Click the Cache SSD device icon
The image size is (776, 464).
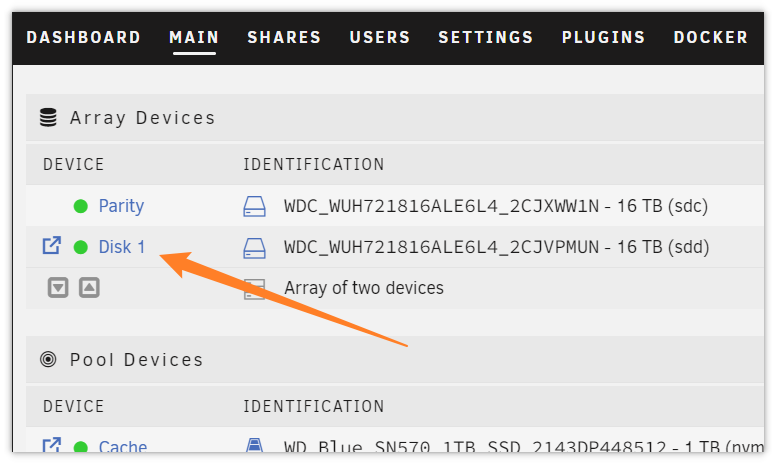point(254,445)
